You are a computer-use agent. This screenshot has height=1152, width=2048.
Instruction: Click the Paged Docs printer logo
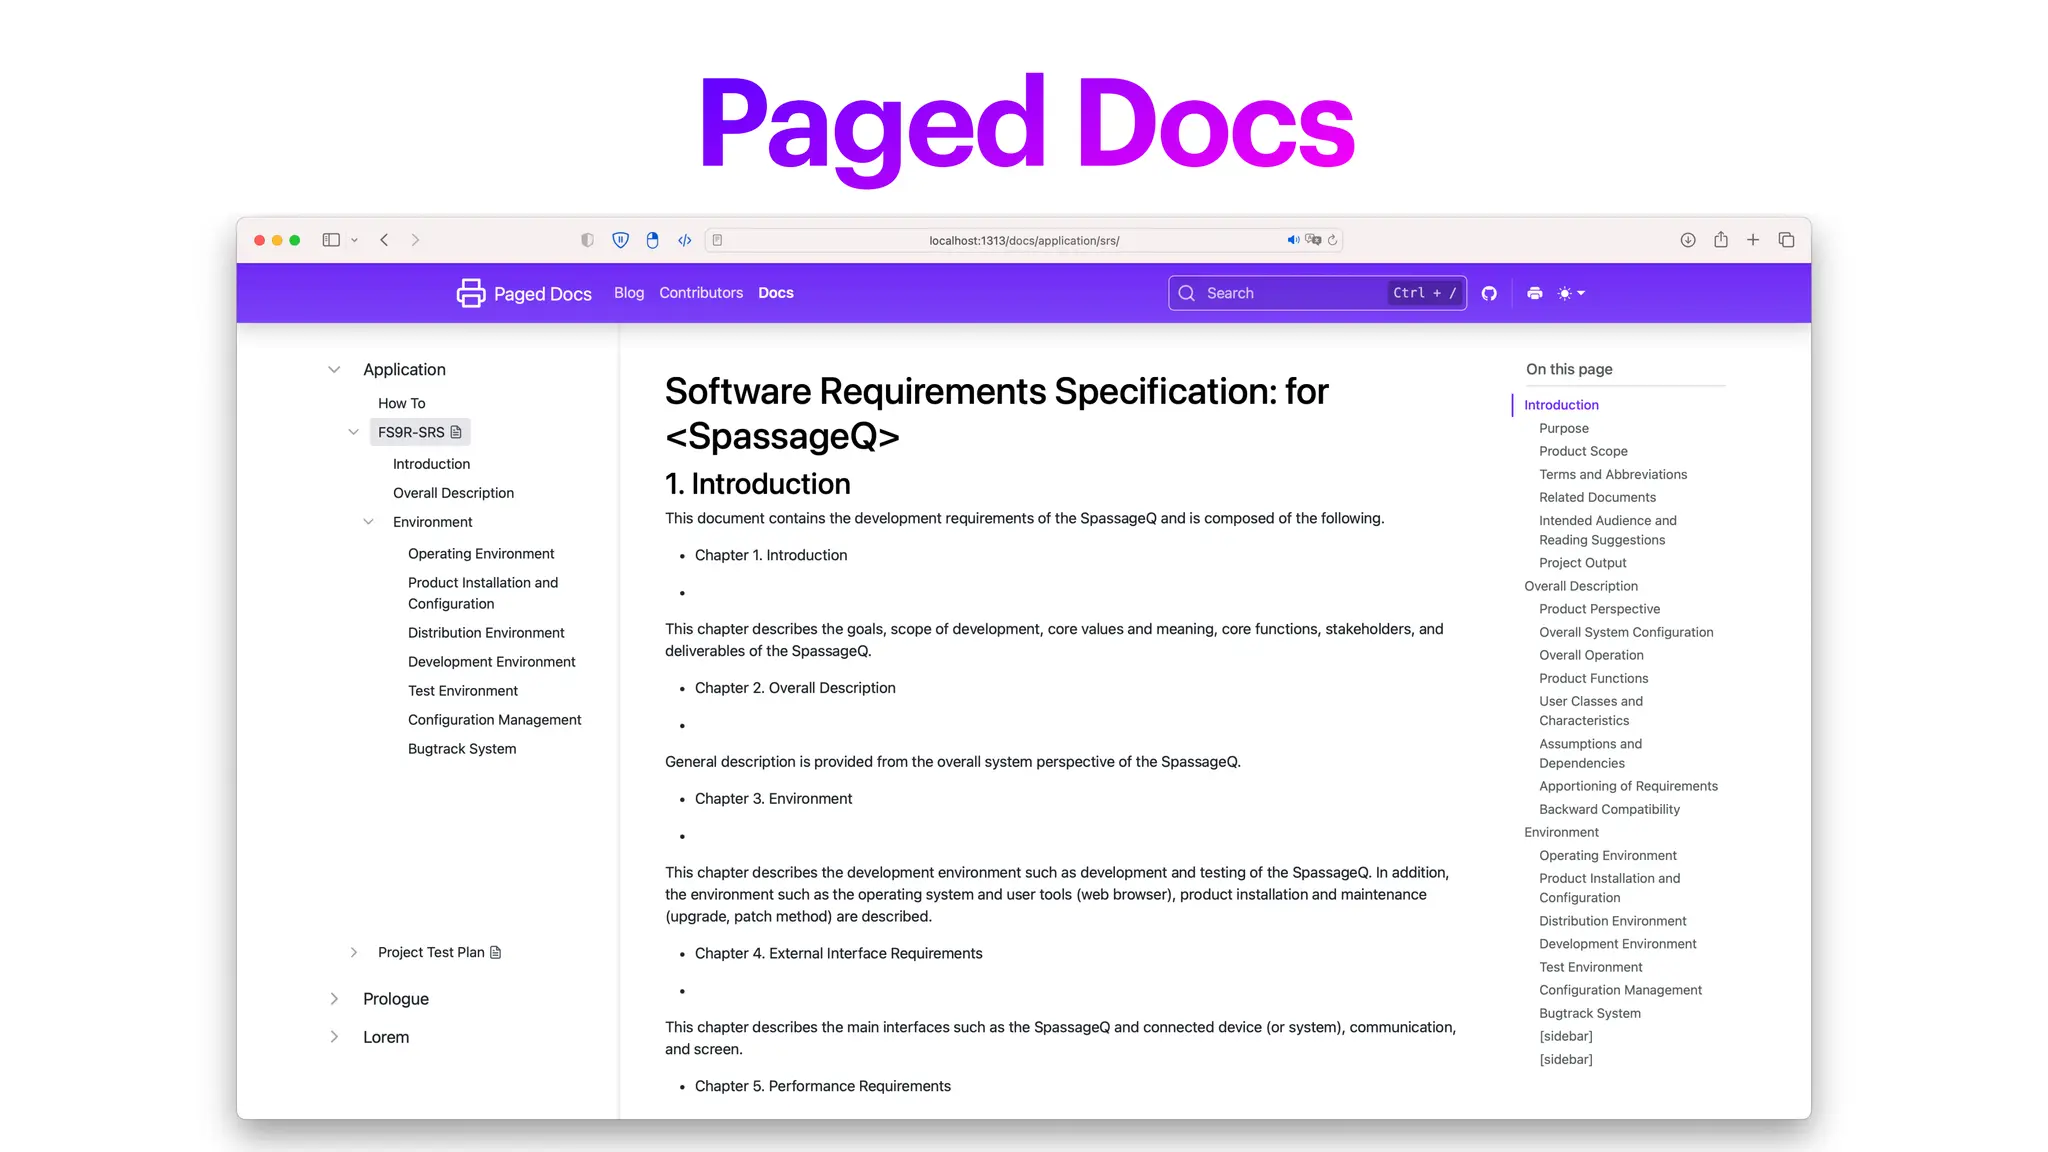coord(471,293)
